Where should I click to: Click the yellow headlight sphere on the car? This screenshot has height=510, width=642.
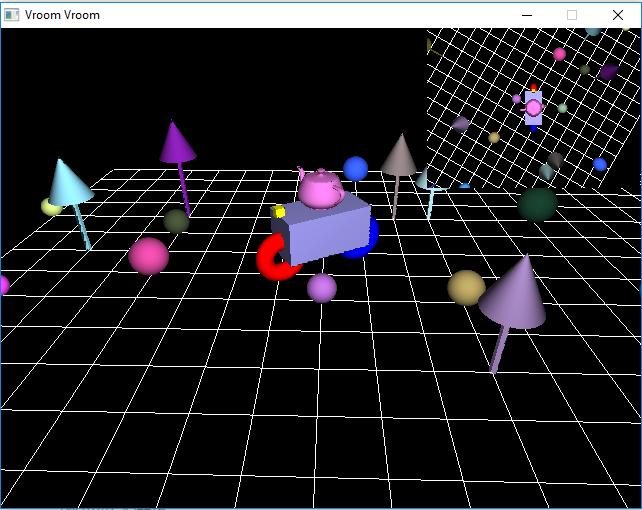pyautogui.click(x=280, y=212)
